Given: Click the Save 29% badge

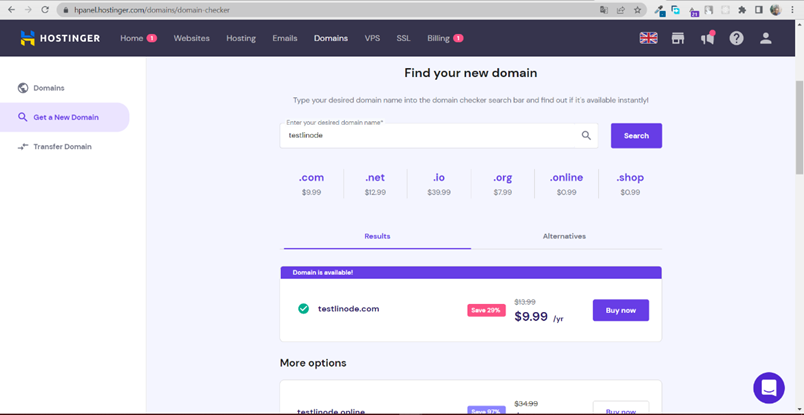Looking at the screenshot, I should tap(486, 310).
